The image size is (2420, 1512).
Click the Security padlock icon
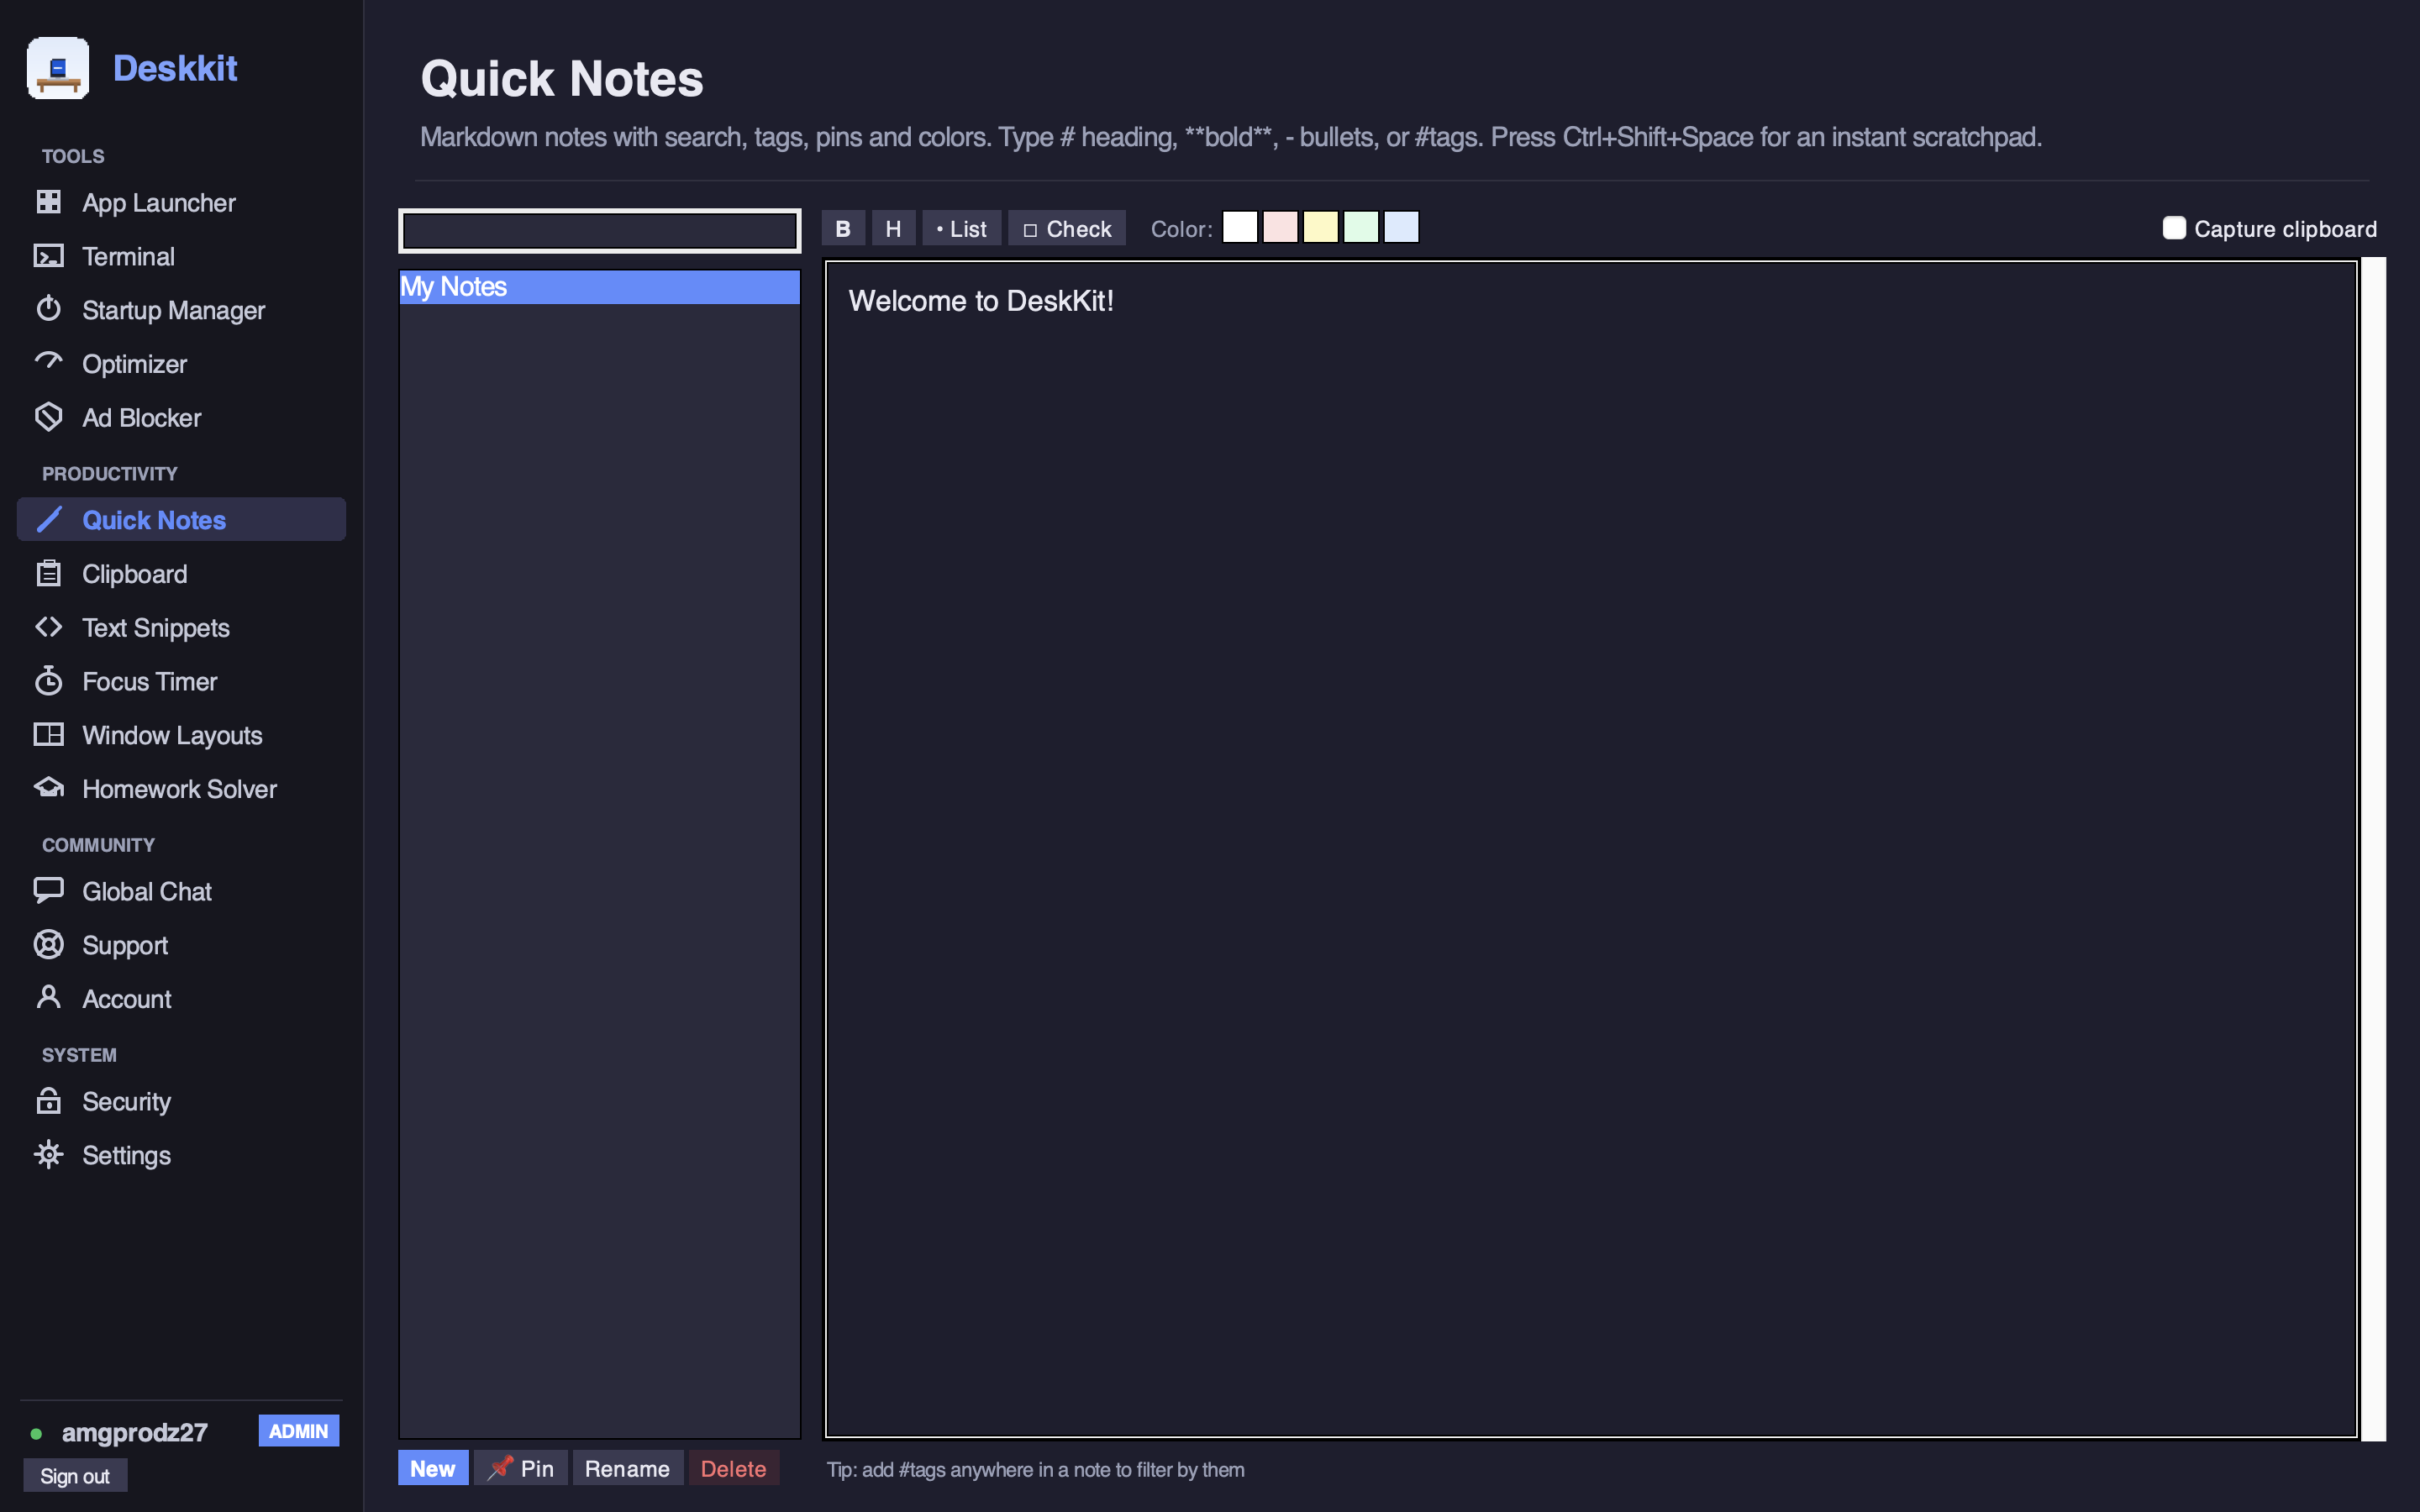pos(48,1100)
